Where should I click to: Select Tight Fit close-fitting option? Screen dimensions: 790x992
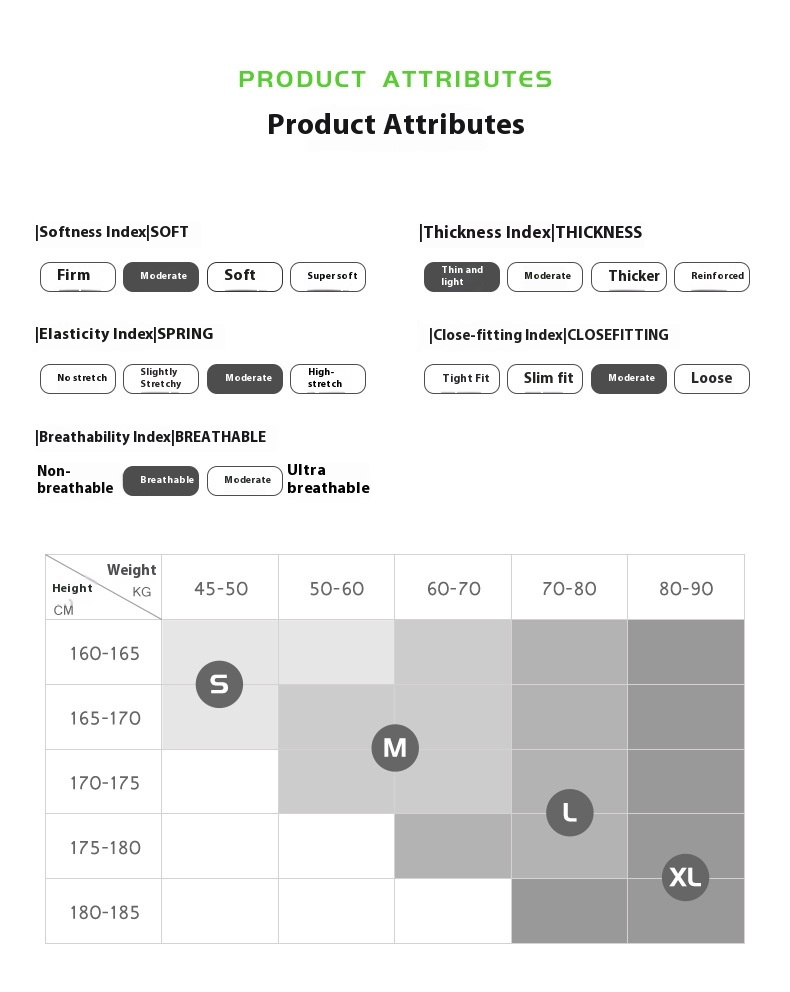click(x=462, y=378)
